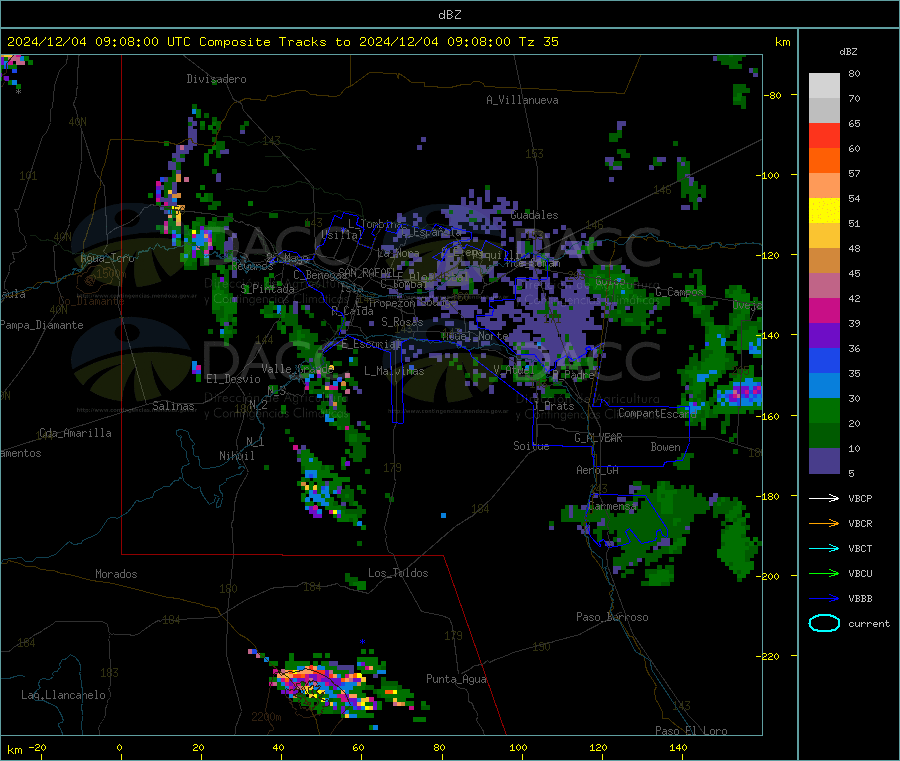900x761 pixels.
Task: Click the G_ALVEAR map label
Action: coord(598,438)
